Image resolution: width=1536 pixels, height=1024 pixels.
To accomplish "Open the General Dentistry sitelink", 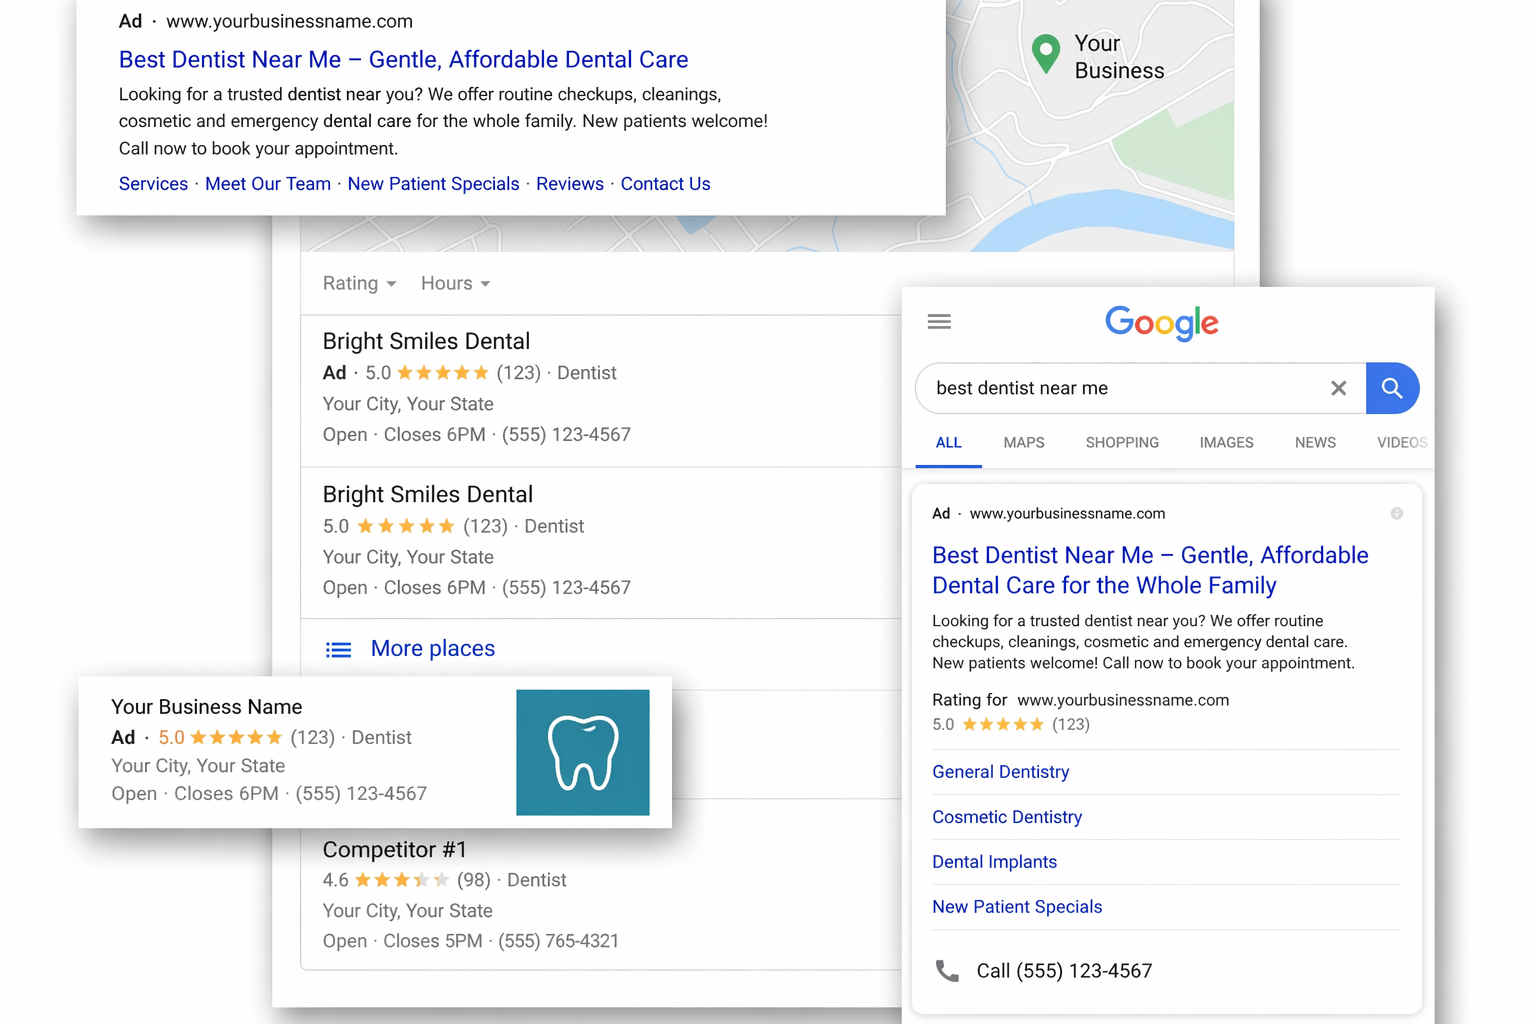I will 1000,771.
